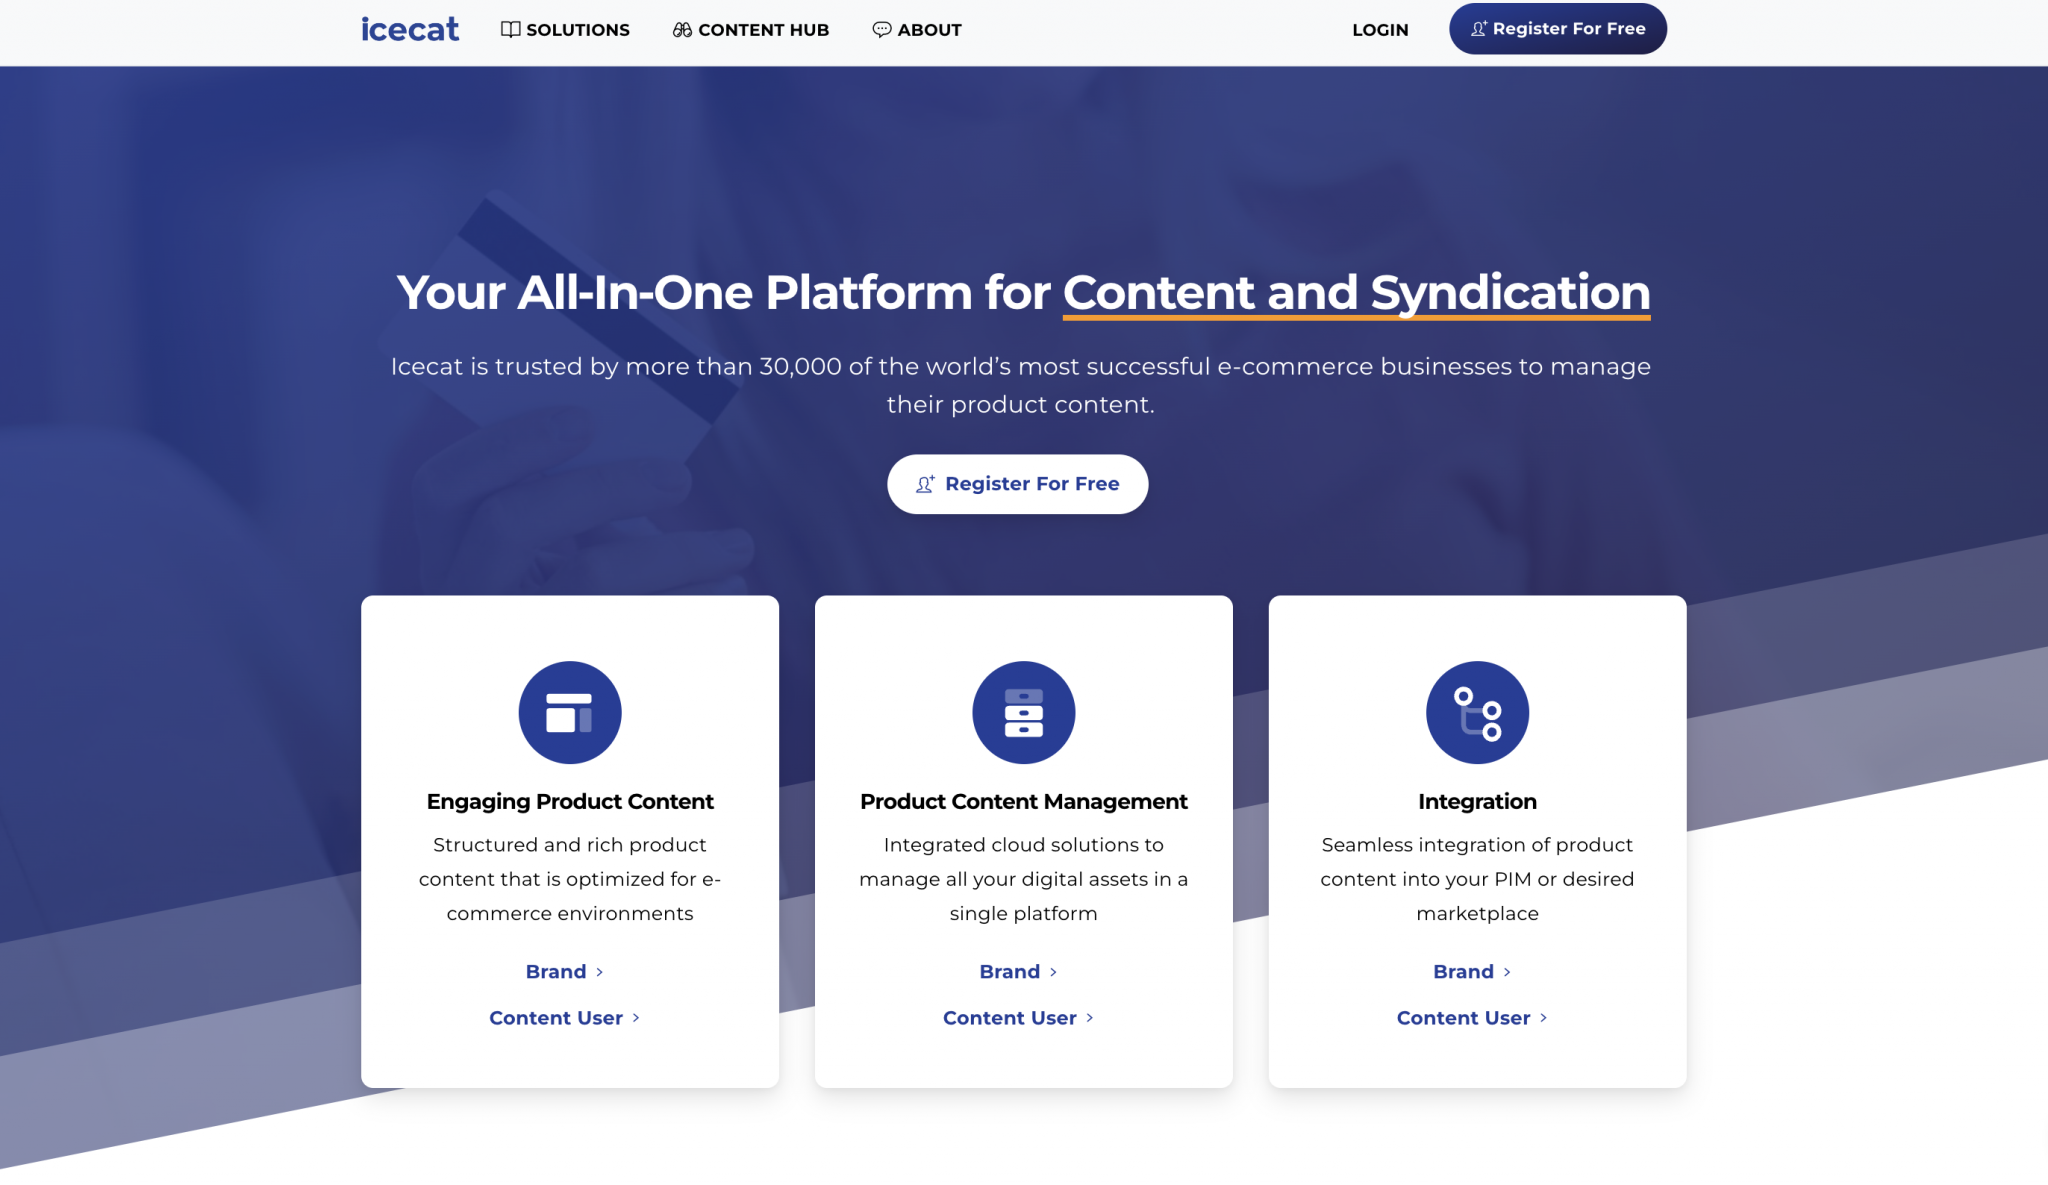
Task: Click 'Structured and rich product' description text
Action: point(570,879)
